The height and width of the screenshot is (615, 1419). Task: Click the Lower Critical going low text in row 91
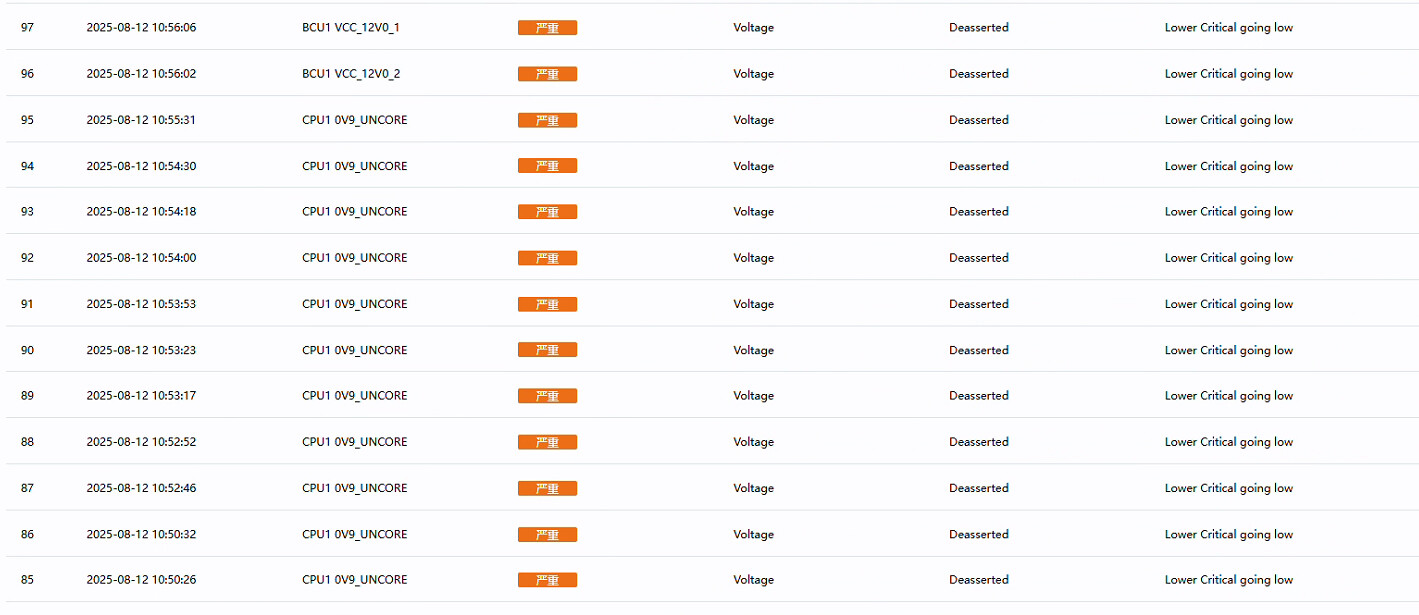(1228, 304)
